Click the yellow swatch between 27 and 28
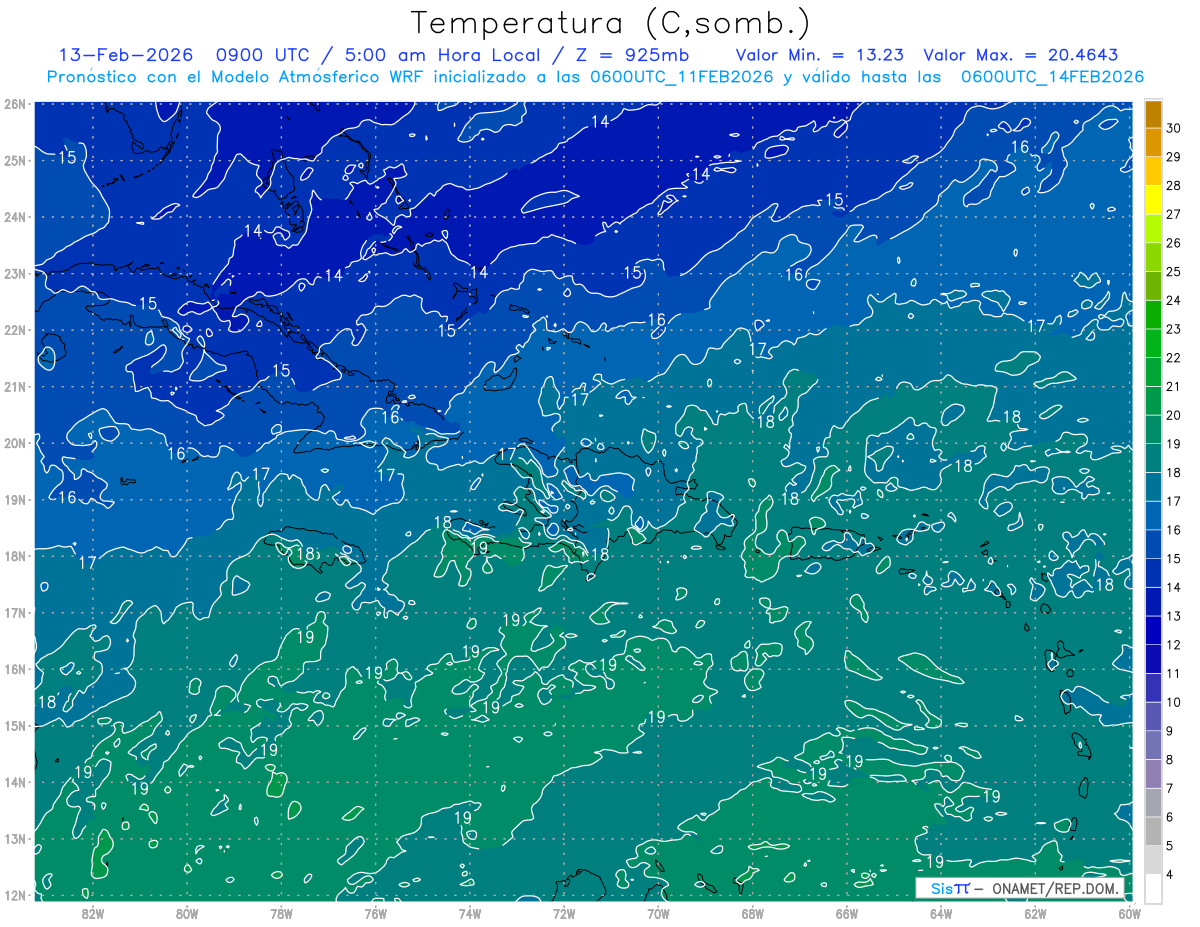 click(x=1153, y=199)
